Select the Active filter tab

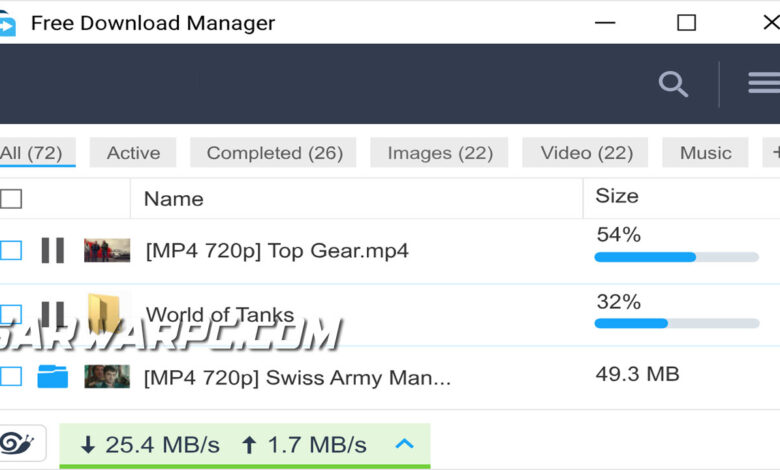(133, 153)
